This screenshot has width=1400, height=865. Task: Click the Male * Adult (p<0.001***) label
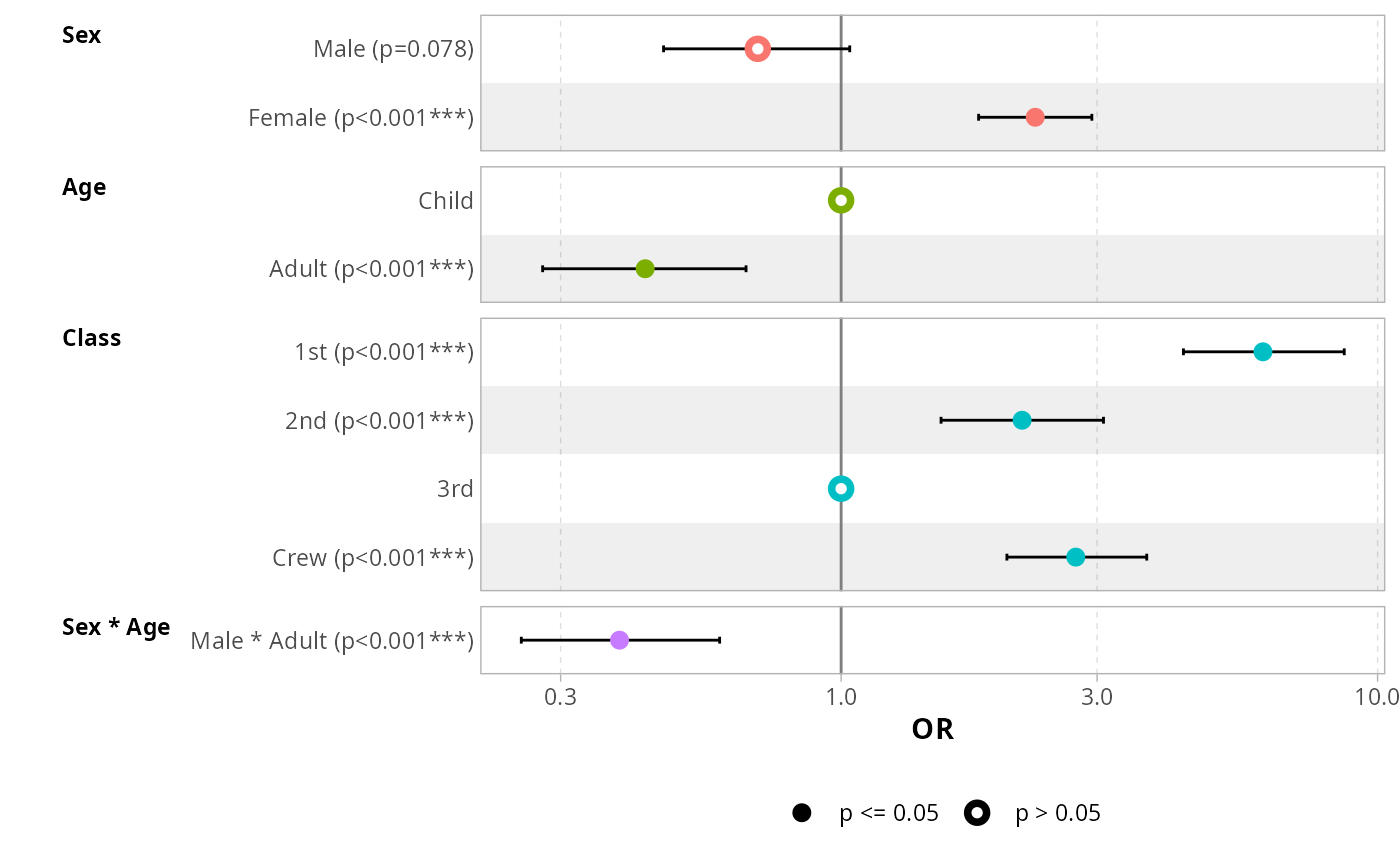tap(332, 641)
